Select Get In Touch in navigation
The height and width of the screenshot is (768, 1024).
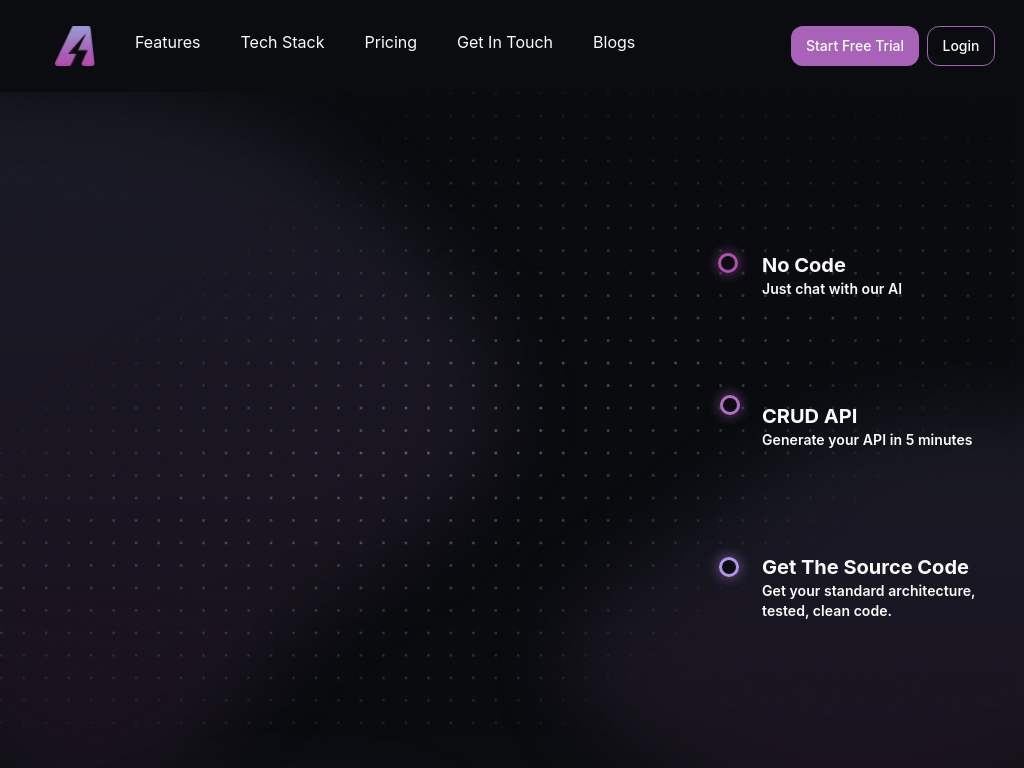coord(505,42)
